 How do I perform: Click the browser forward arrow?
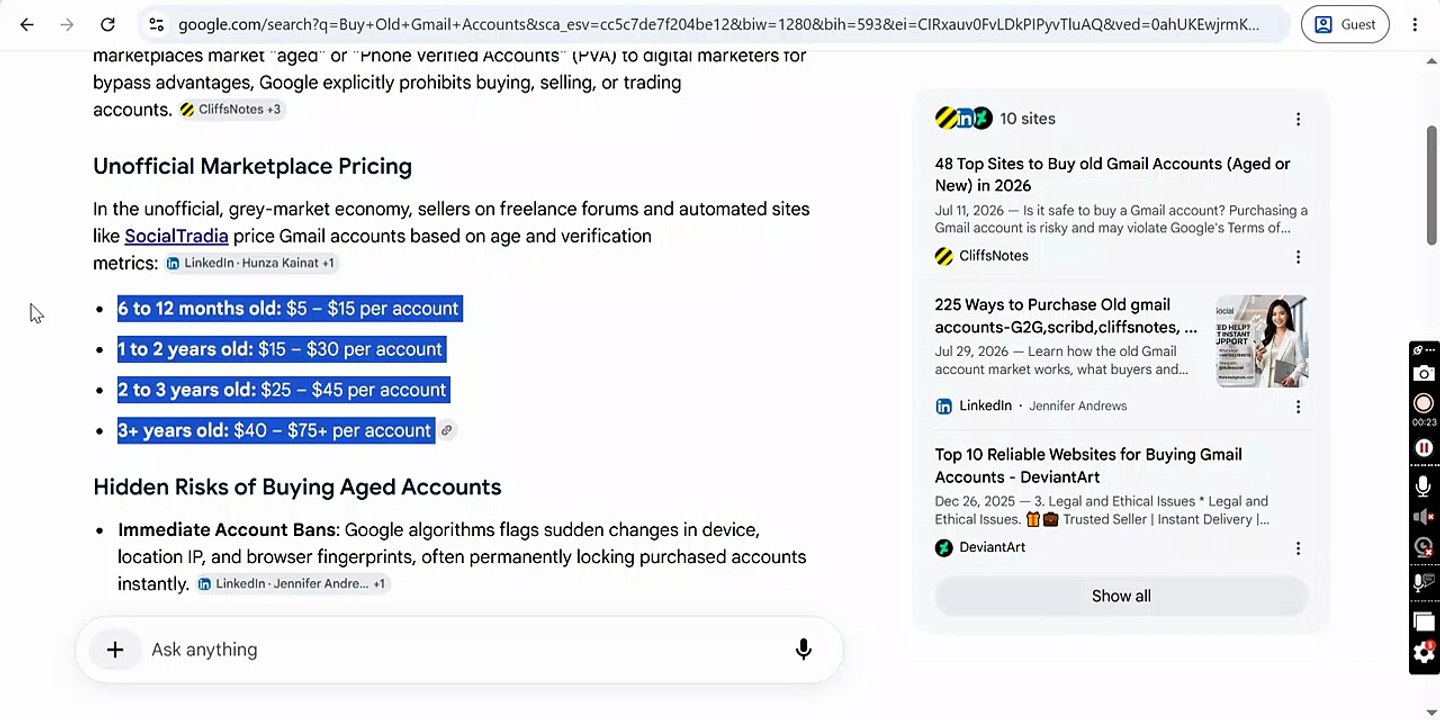tap(67, 25)
